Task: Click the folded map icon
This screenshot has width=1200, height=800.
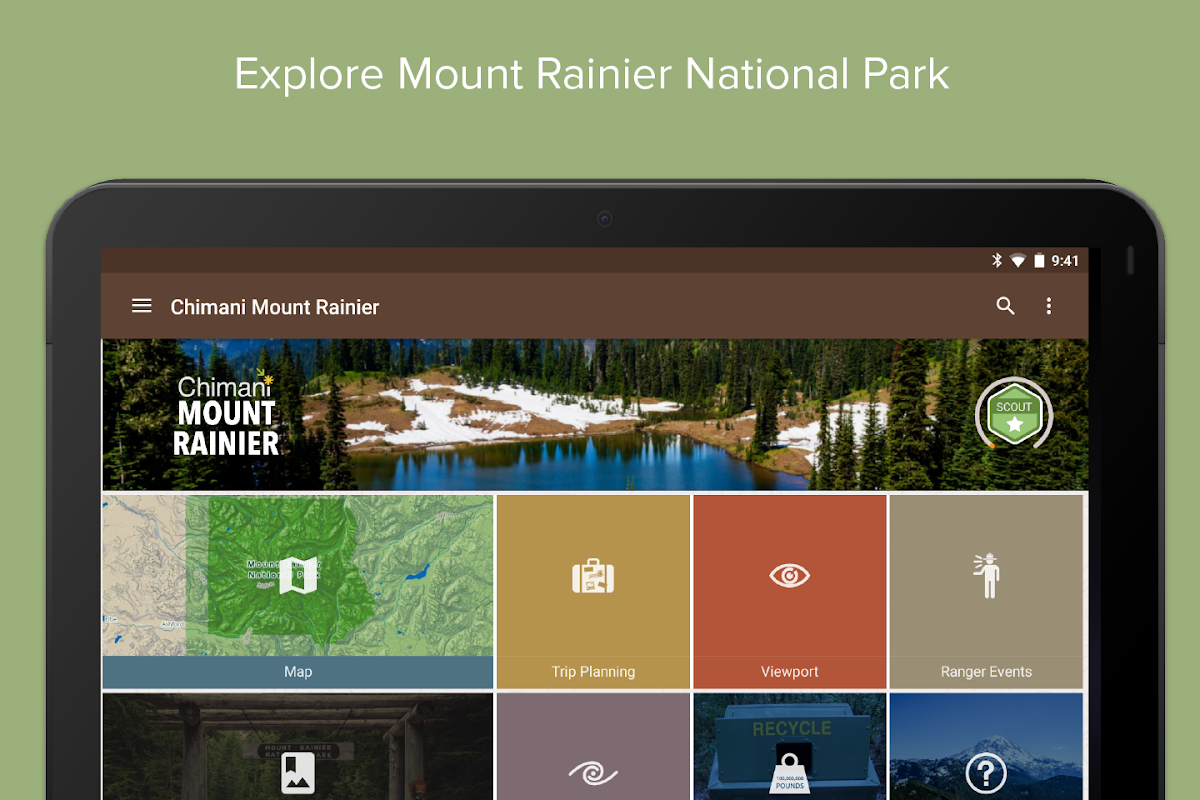Action: pyautogui.click(x=298, y=576)
